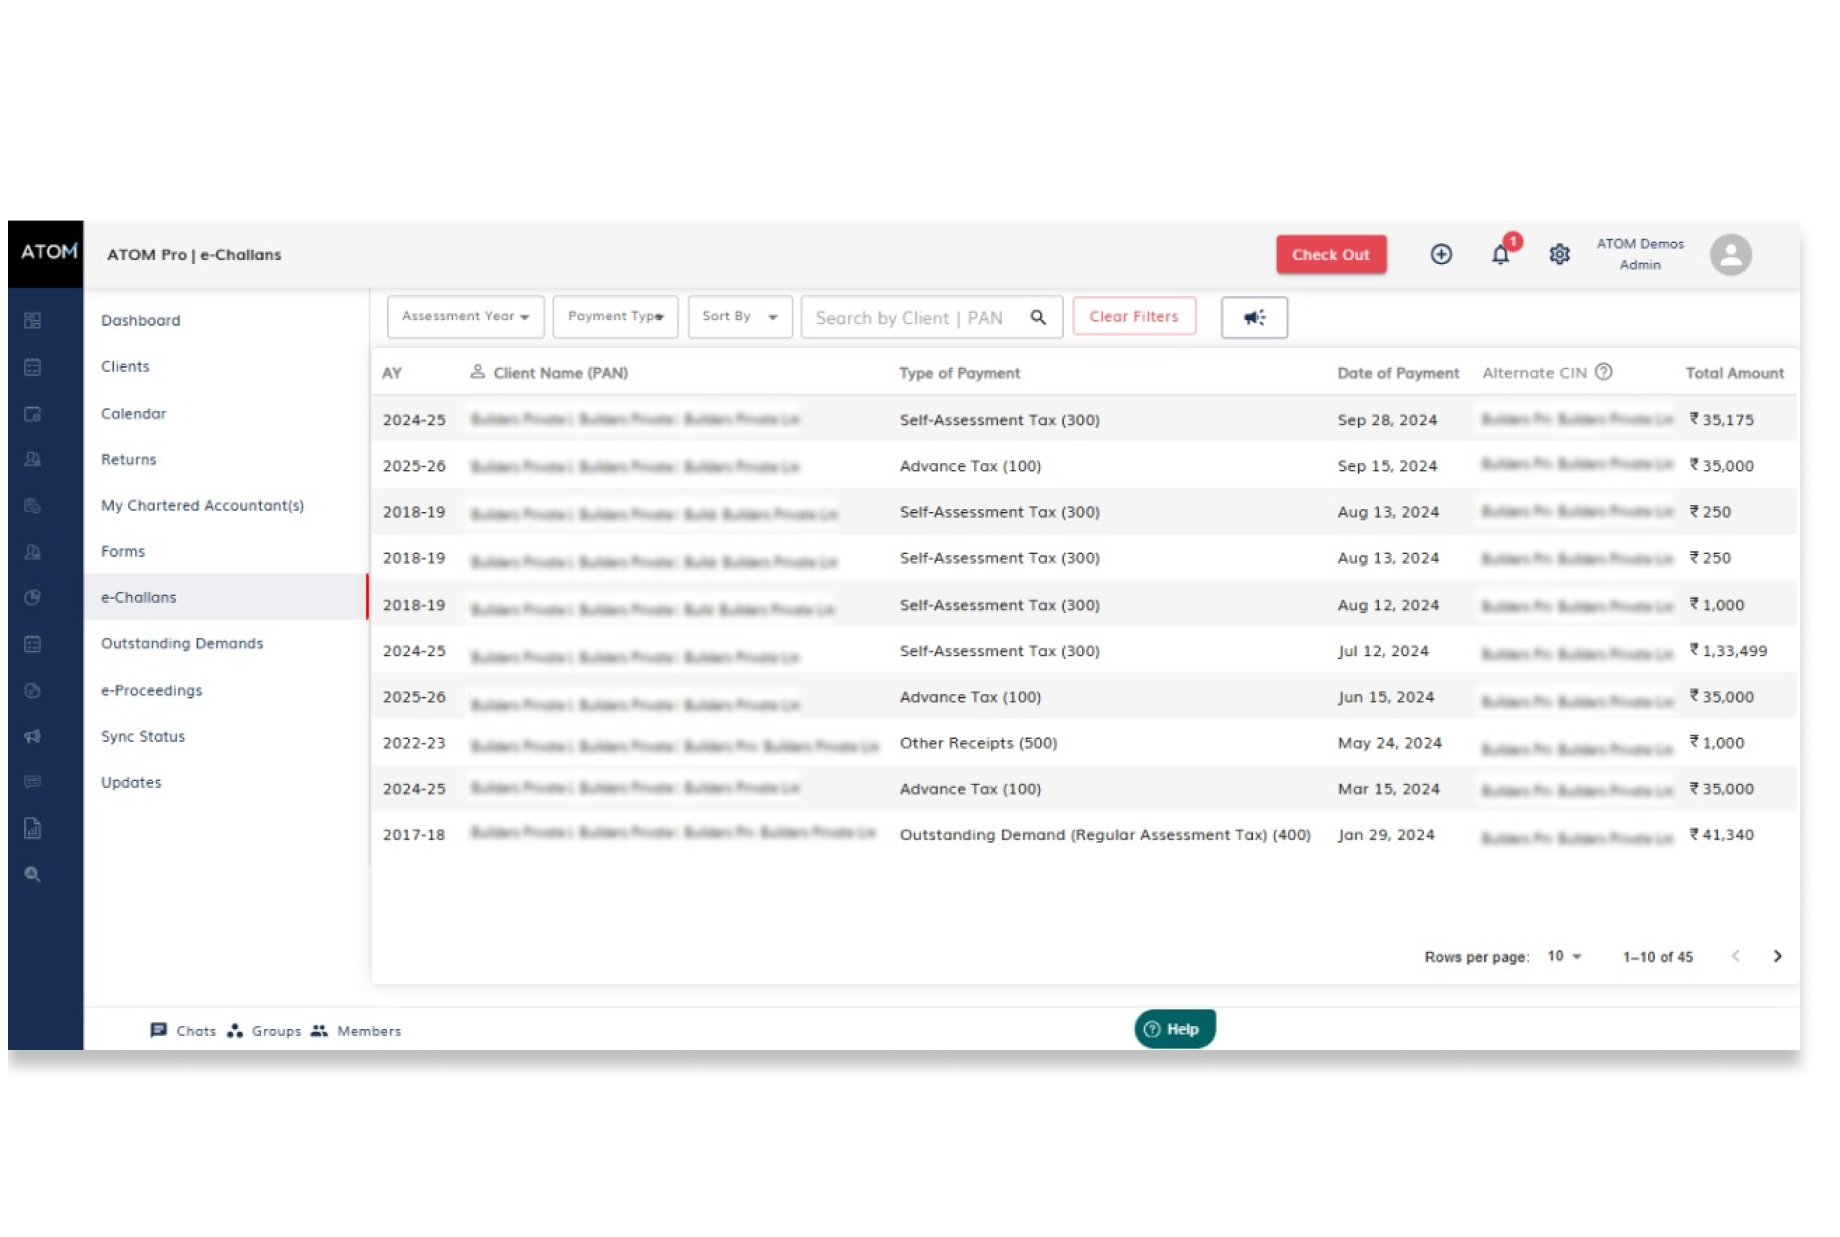
Task: Open Dashboard in the side menu
Action: tap(141, 320)
